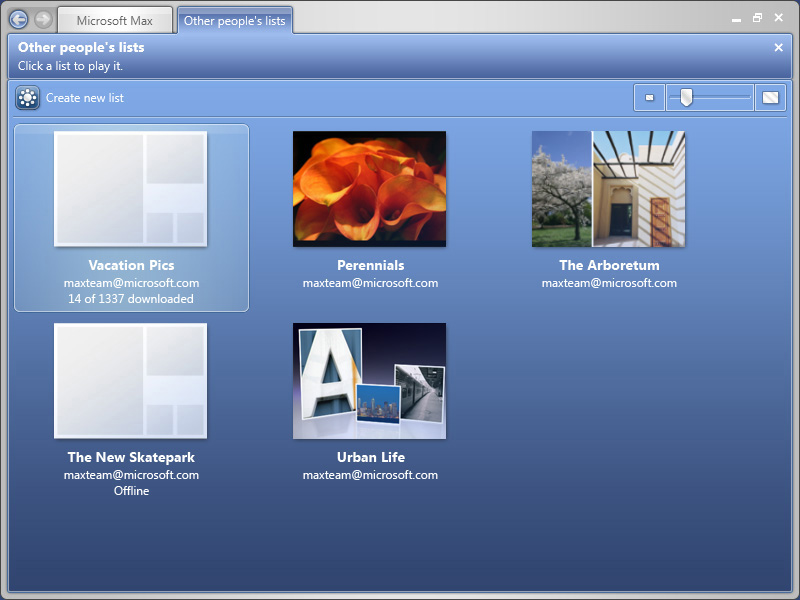
Task: Restore down the application window
Action: point(758,18)
